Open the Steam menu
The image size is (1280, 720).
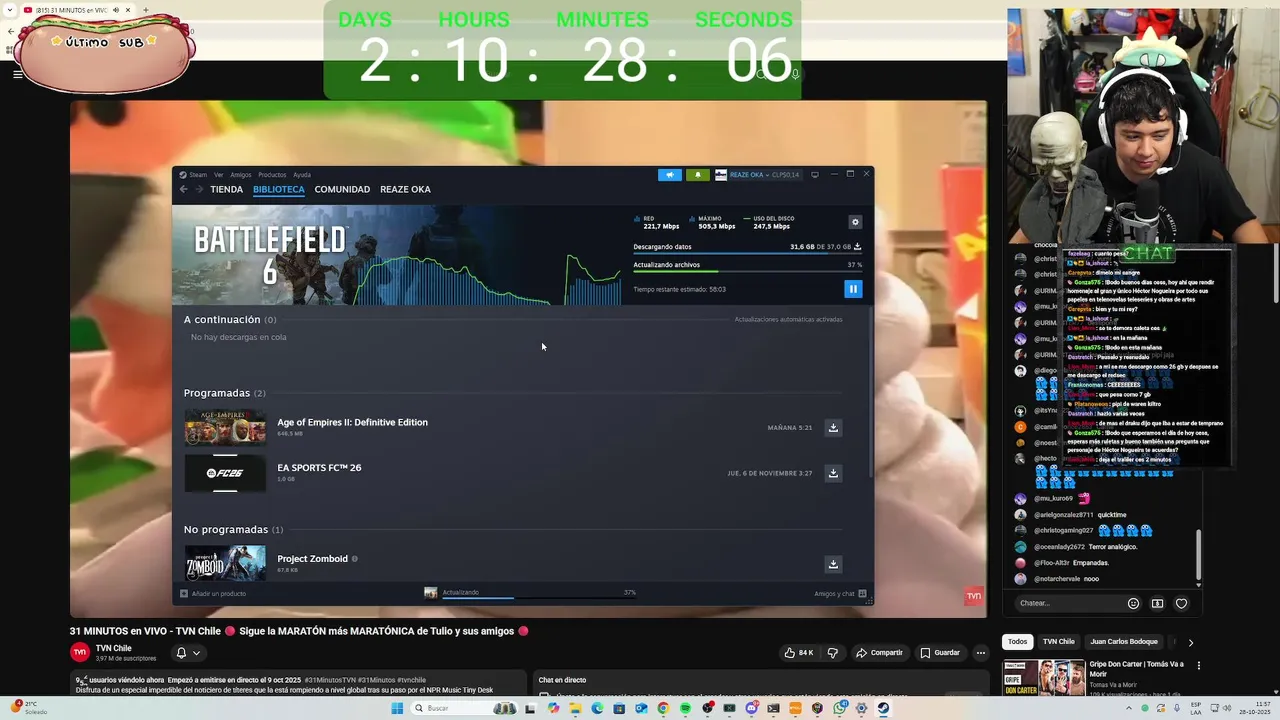click(x=194, y=175)
